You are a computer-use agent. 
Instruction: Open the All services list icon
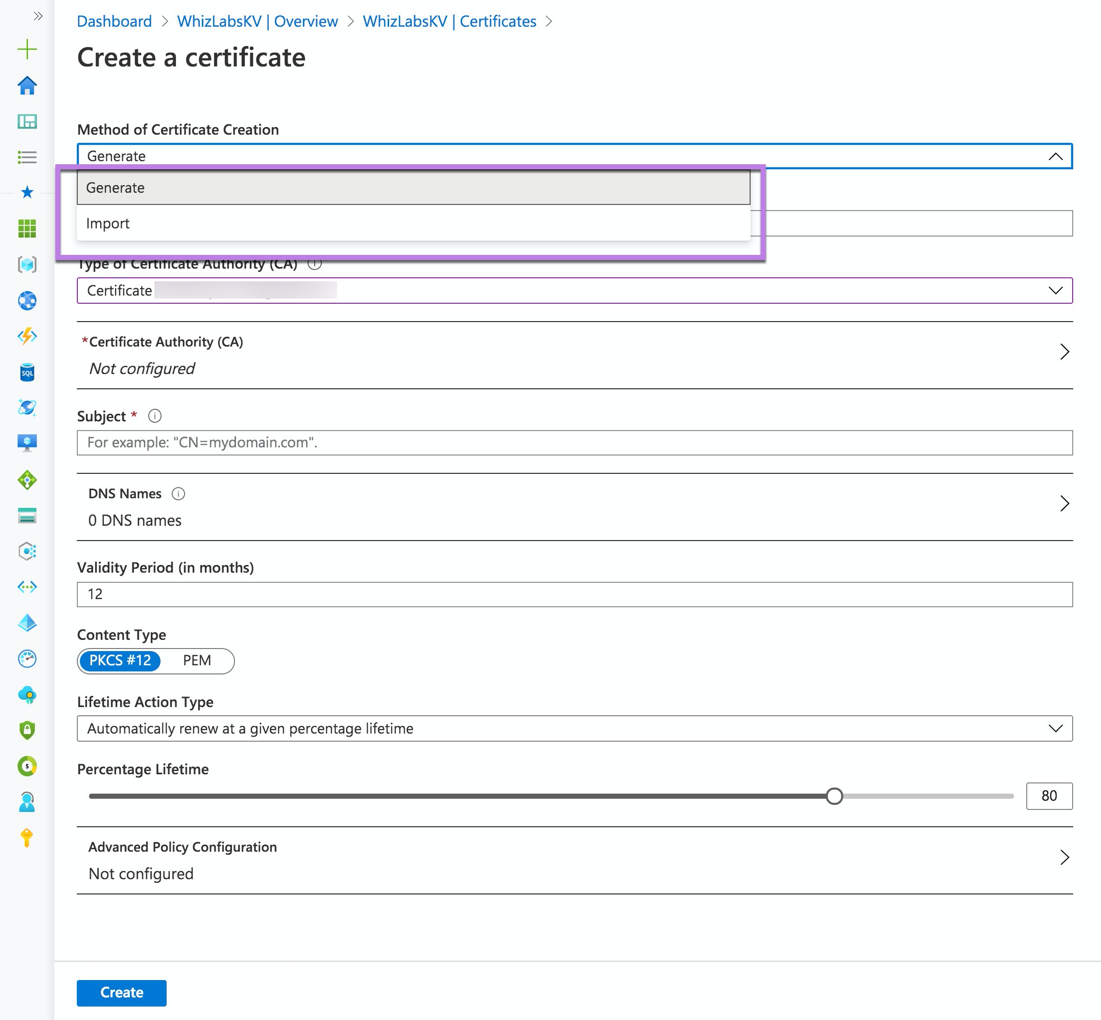click(27, 157)
